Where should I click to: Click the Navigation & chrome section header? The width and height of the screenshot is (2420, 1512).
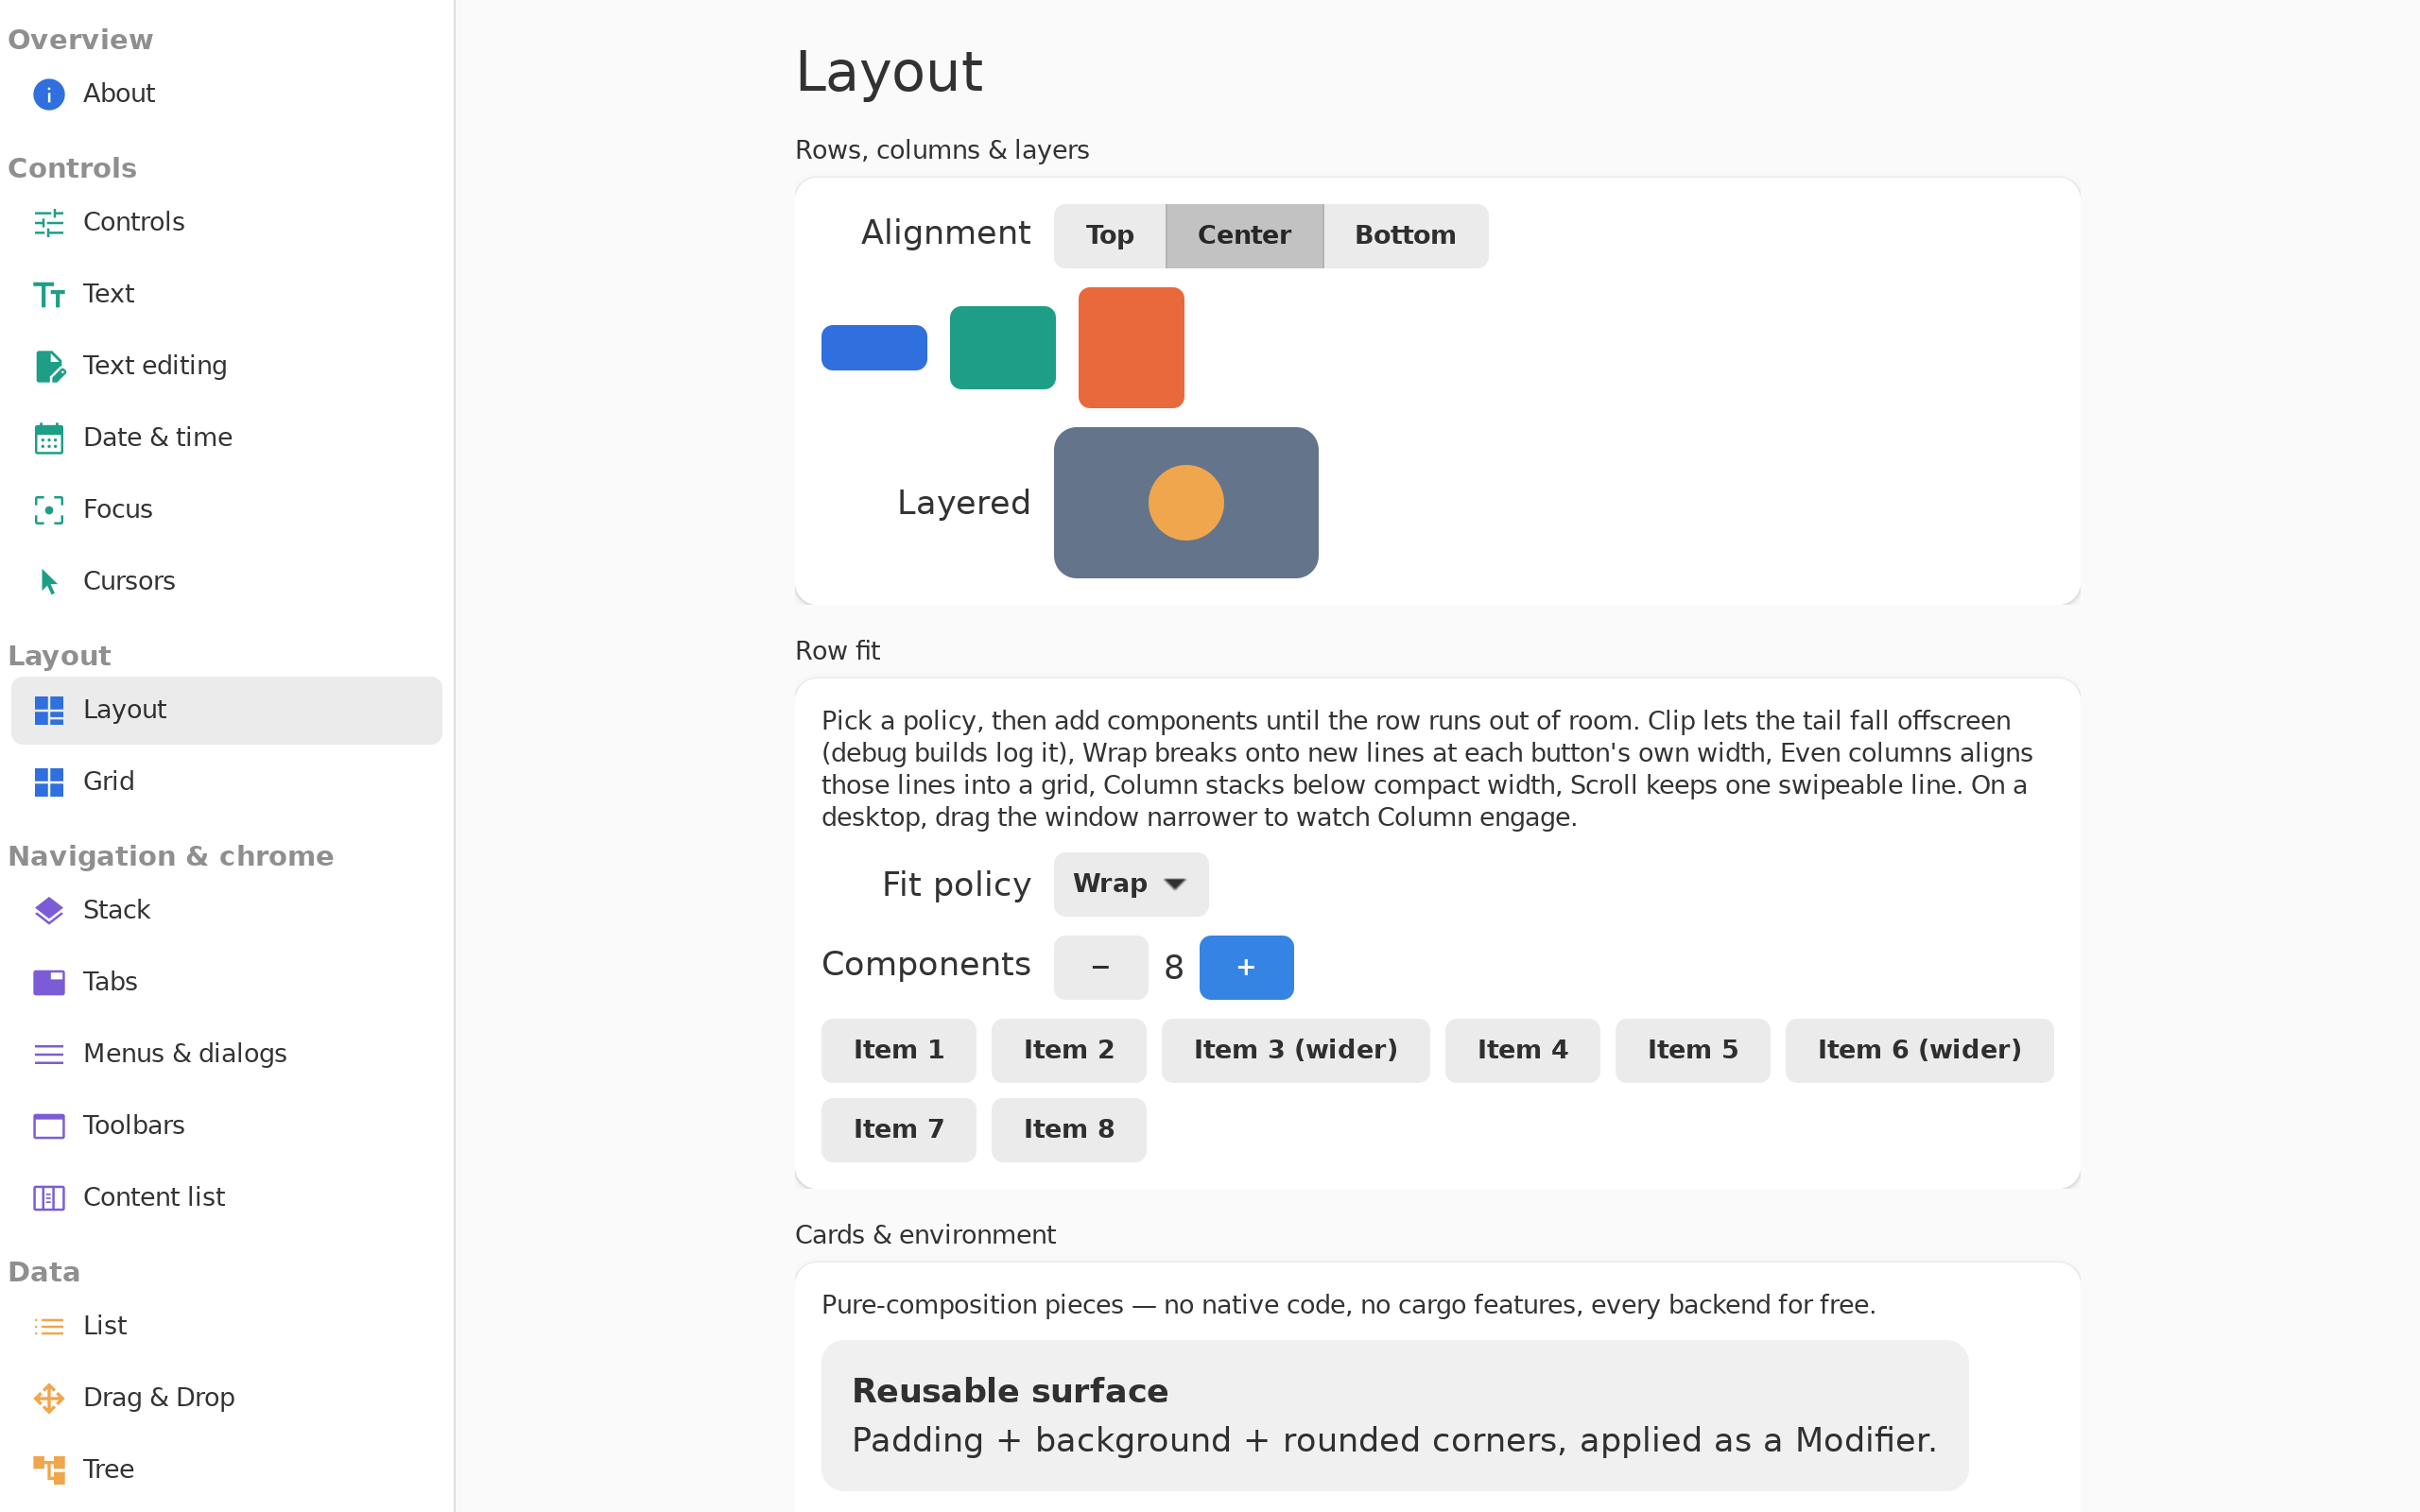click(171, 857)
